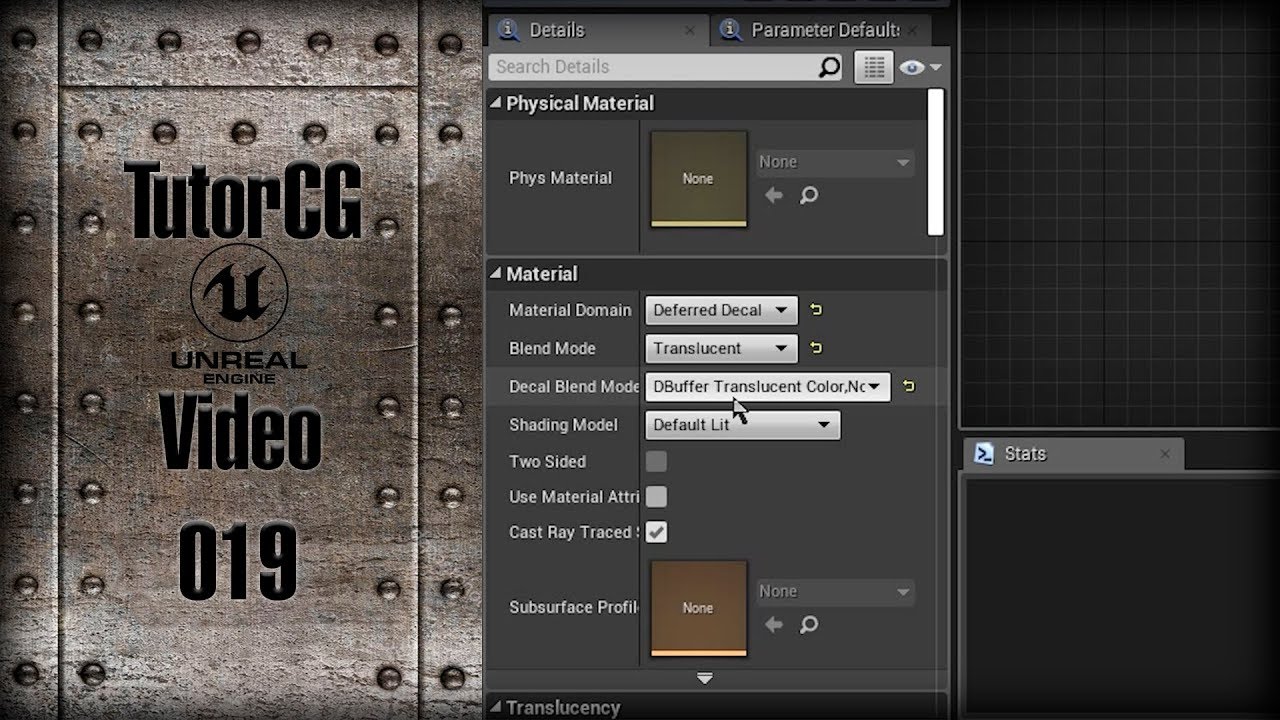Collapse the Material section
Image resolution: width=1280 pixels, height=720 pixels.
tap(494, 274)
